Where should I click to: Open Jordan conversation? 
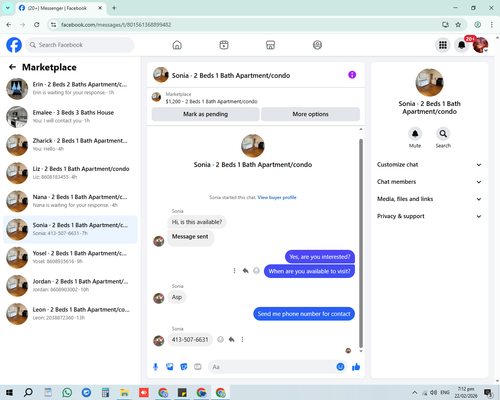70,286
